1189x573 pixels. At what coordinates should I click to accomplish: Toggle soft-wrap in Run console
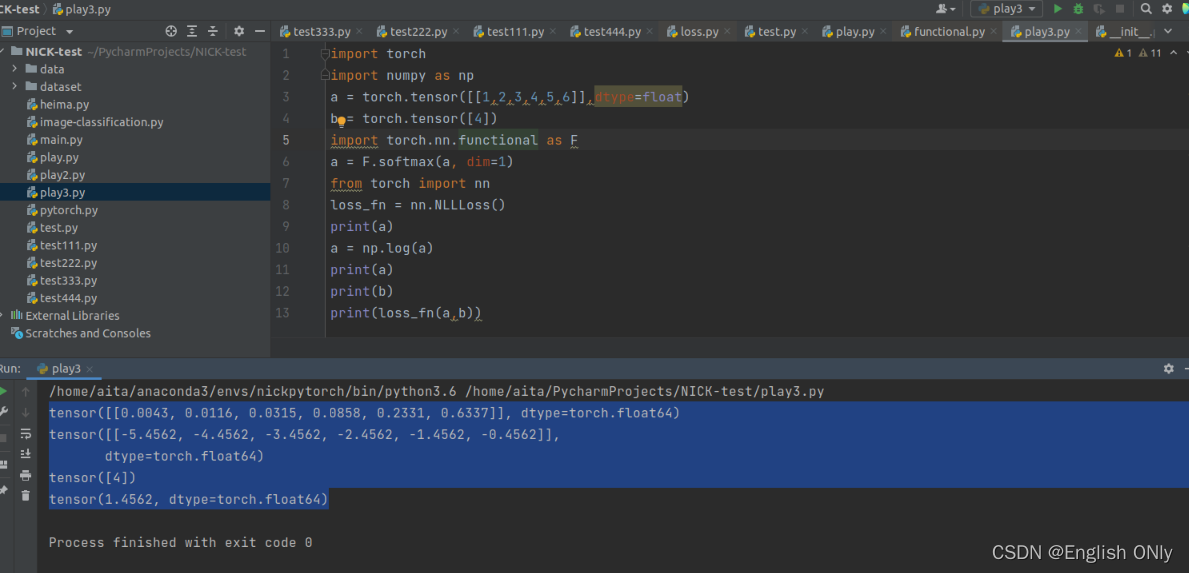coord(26,434)
